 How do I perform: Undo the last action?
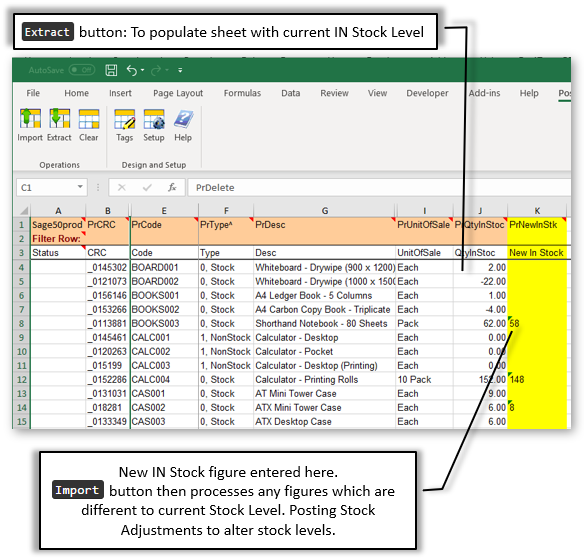coord(132,70)
